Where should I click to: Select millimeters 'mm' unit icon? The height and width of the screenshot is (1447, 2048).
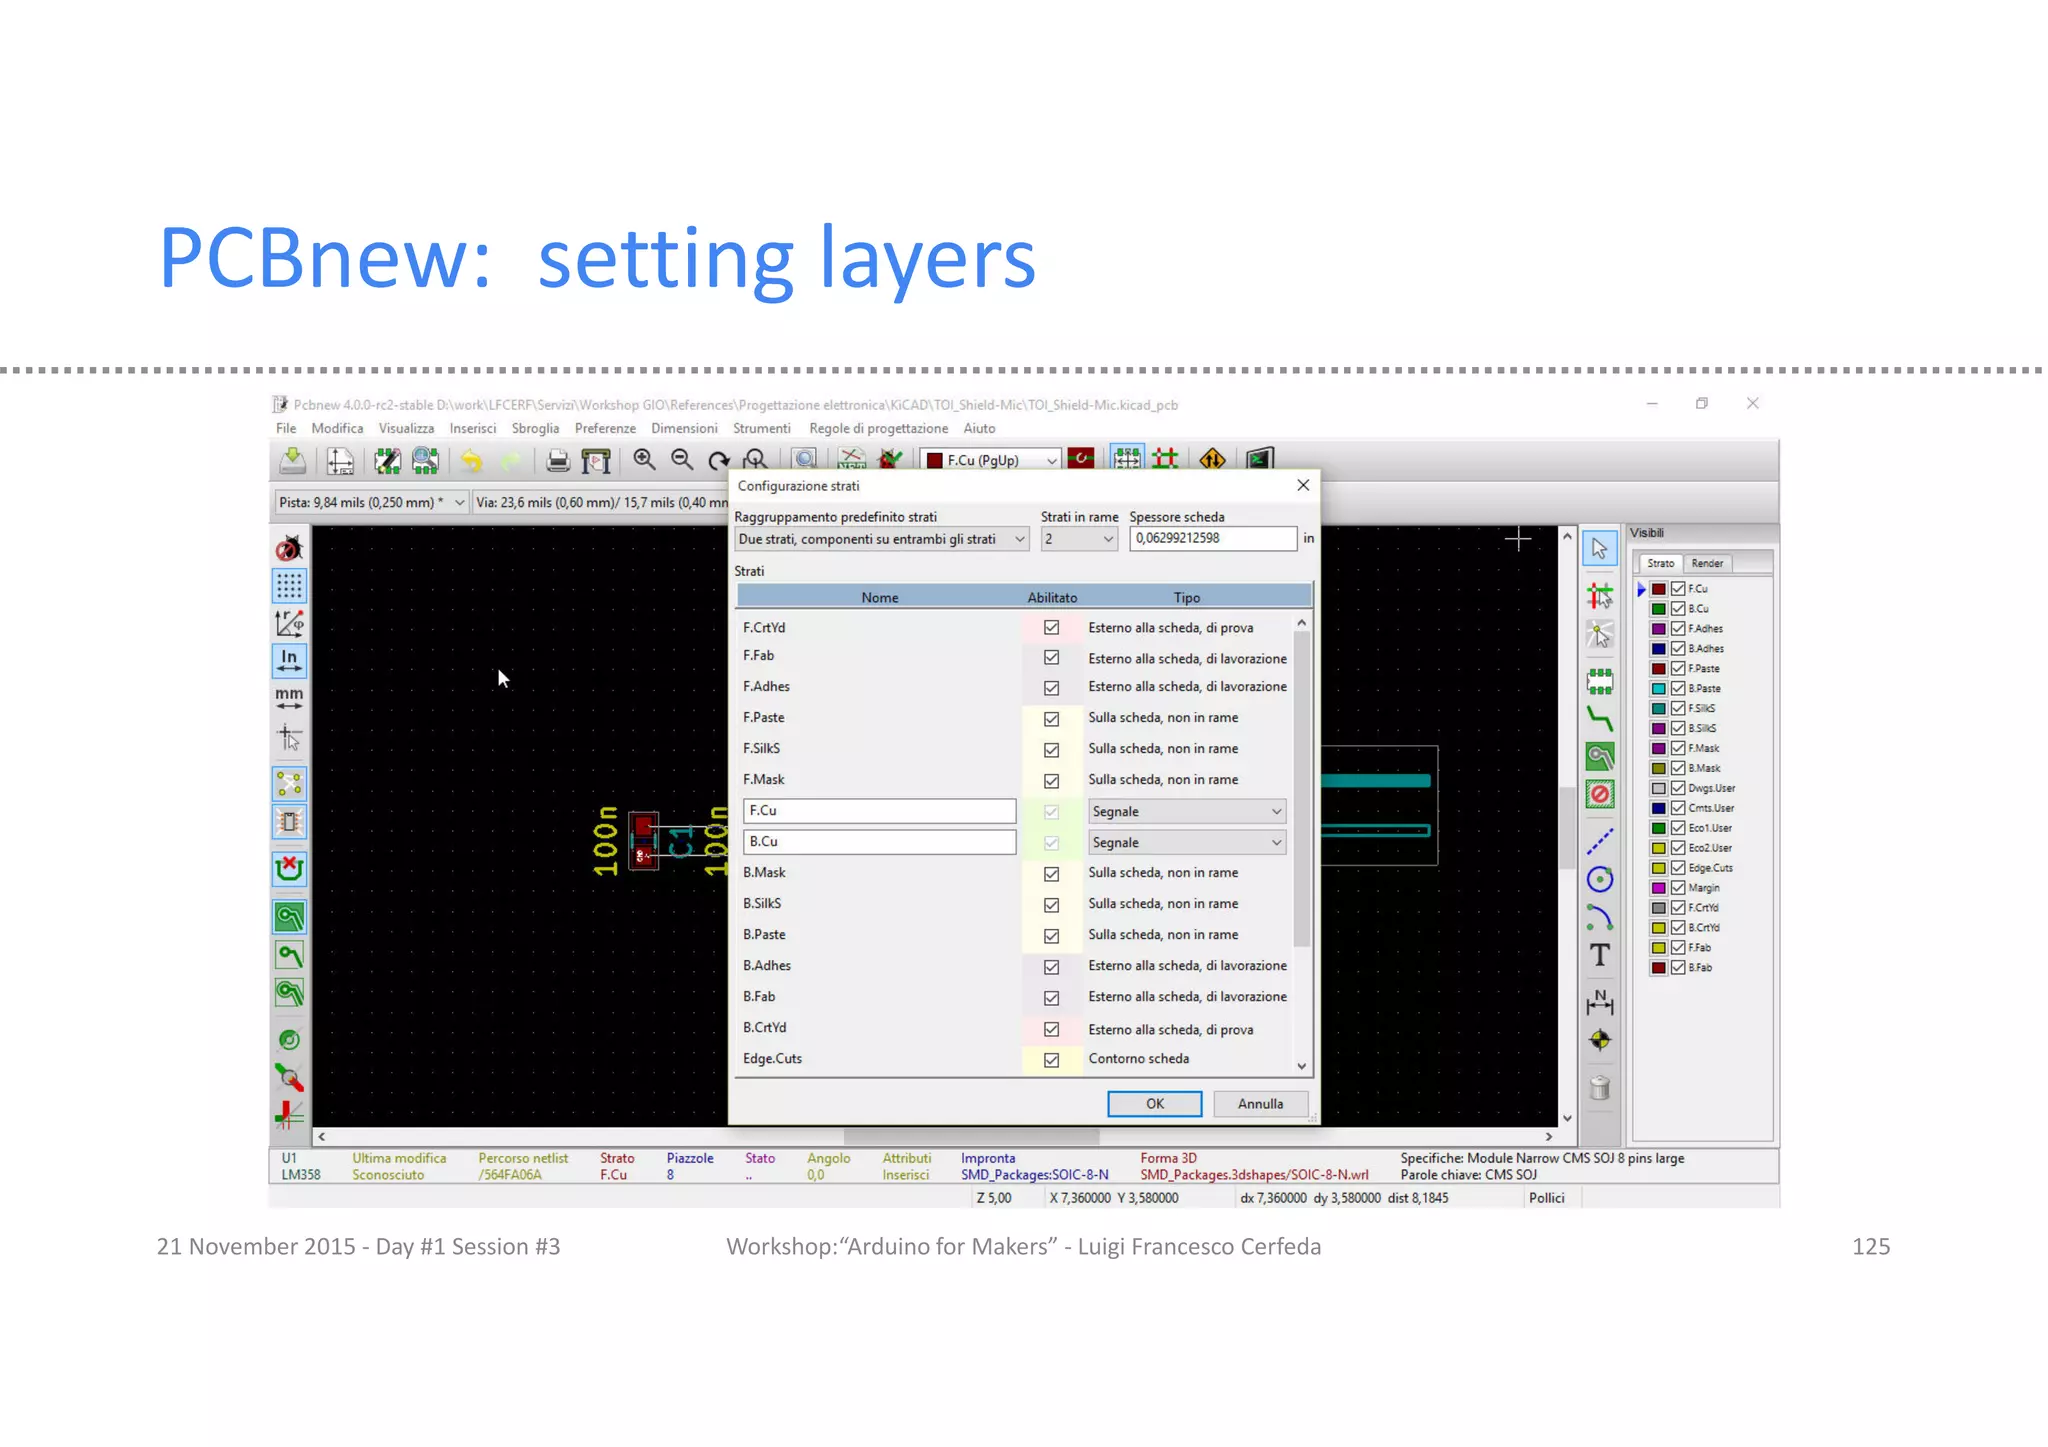point(289,697)
